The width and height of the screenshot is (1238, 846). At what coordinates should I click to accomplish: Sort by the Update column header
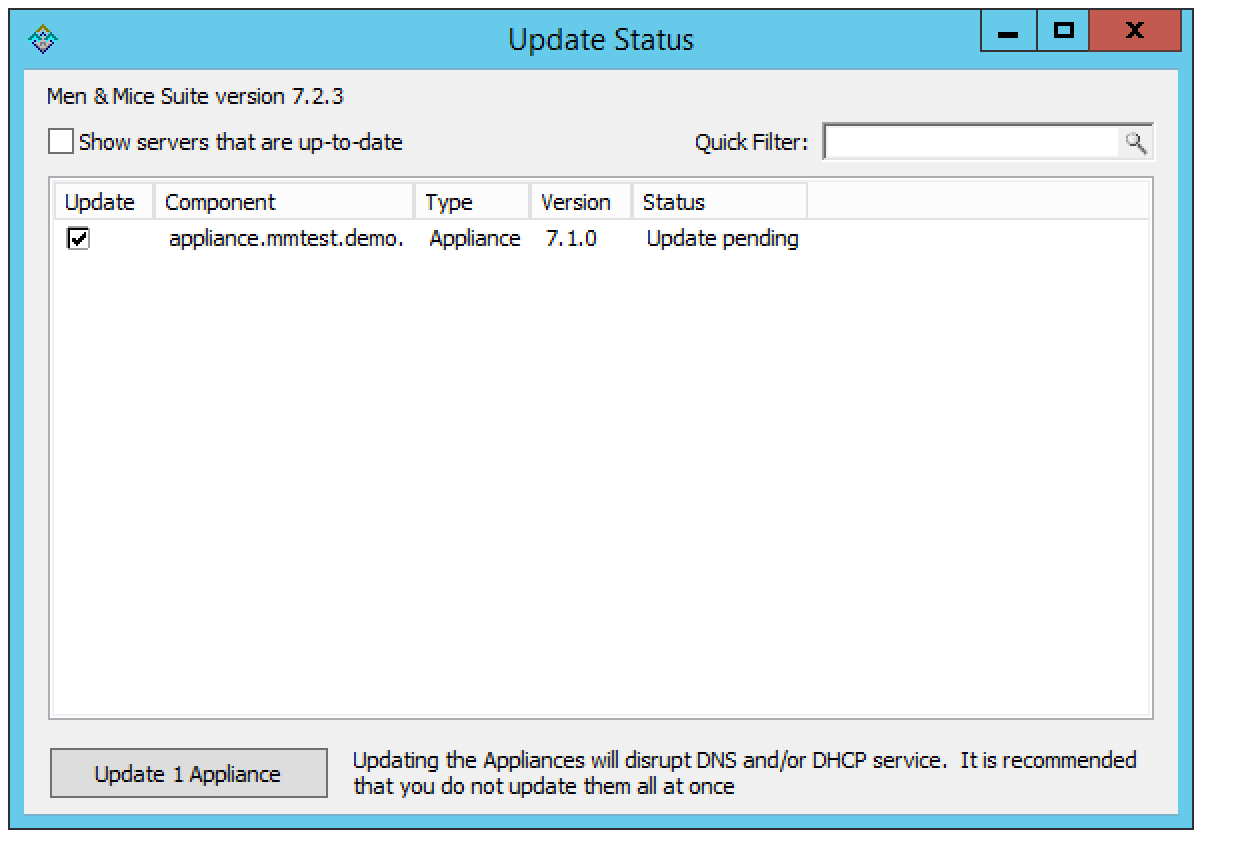coord(100,202)
